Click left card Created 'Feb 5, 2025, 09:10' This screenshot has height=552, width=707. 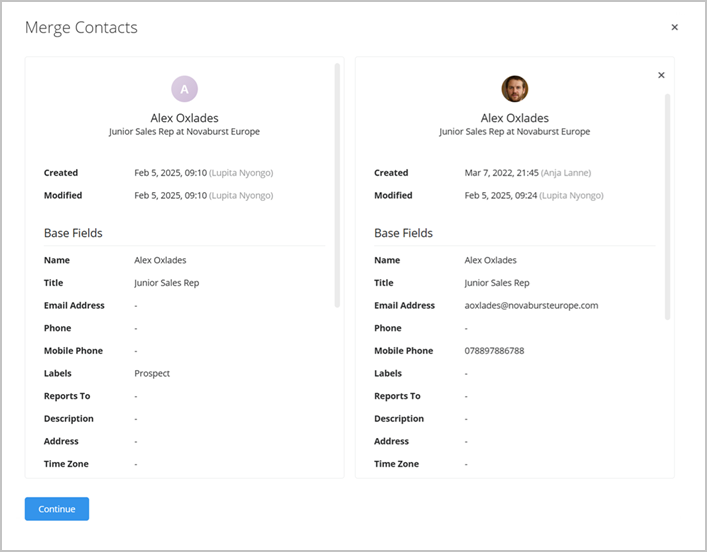[x=170, y=173]
